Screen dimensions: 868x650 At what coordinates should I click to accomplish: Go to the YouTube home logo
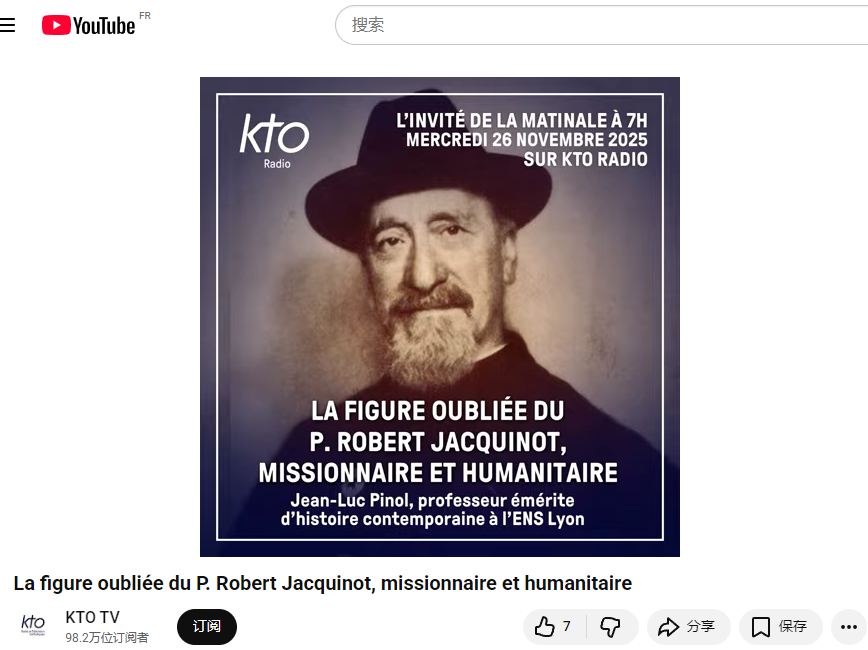[89, 25]
